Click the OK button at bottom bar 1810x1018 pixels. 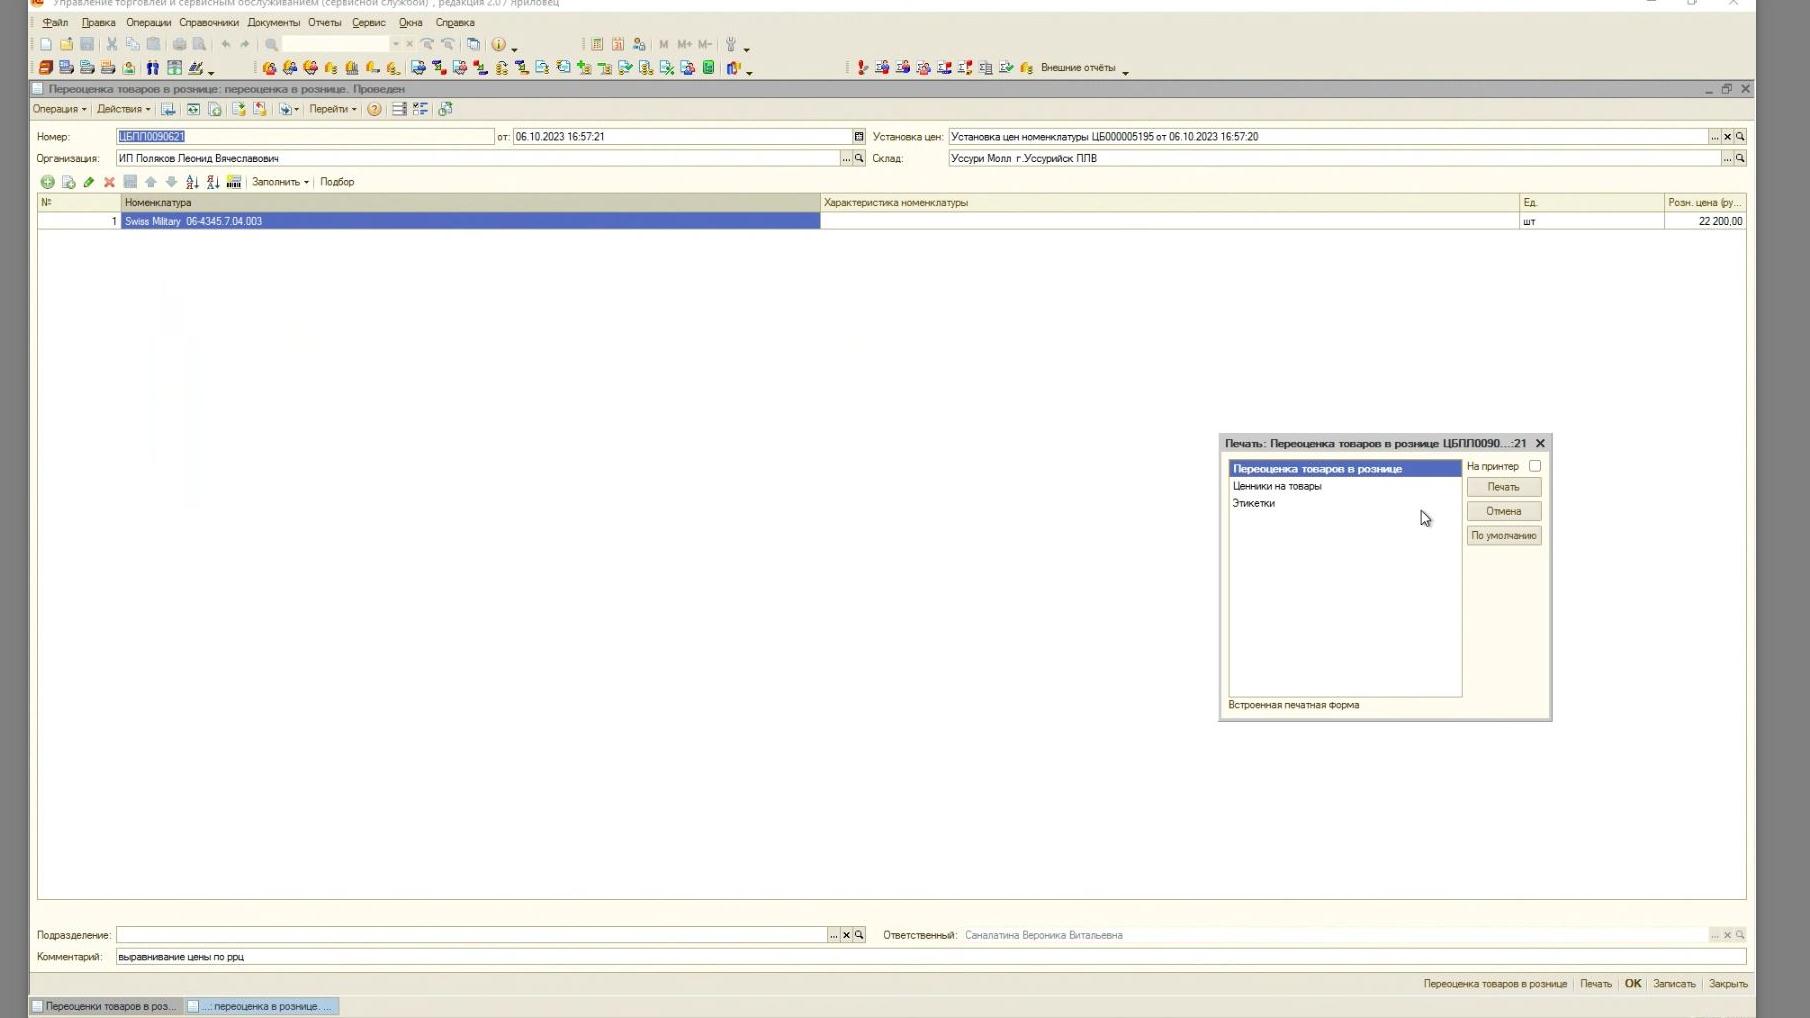coord(1632,984)
